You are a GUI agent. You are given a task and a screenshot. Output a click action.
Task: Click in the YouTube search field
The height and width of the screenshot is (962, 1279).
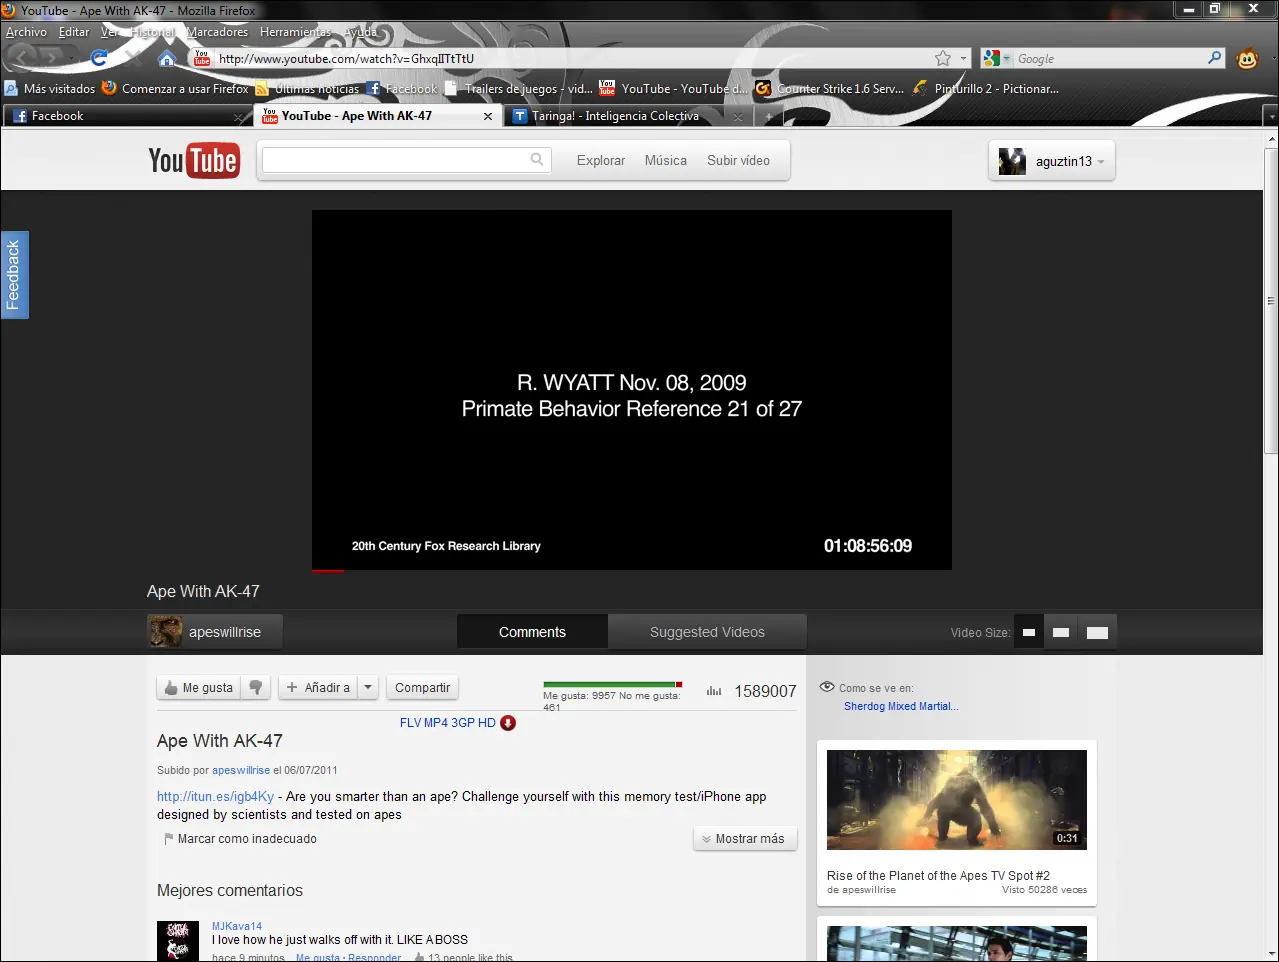(396, 159)
